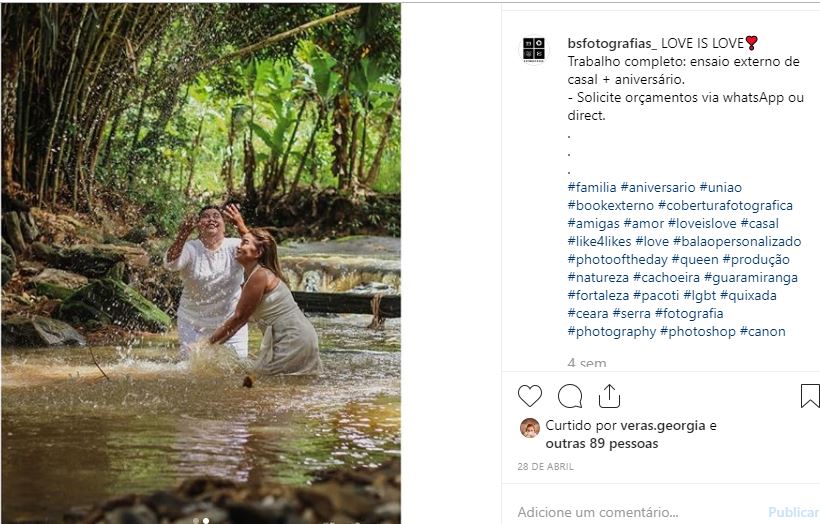820x524 pixels.
Task: Share the post with arrow icon
Action: [x=609, y=397]
